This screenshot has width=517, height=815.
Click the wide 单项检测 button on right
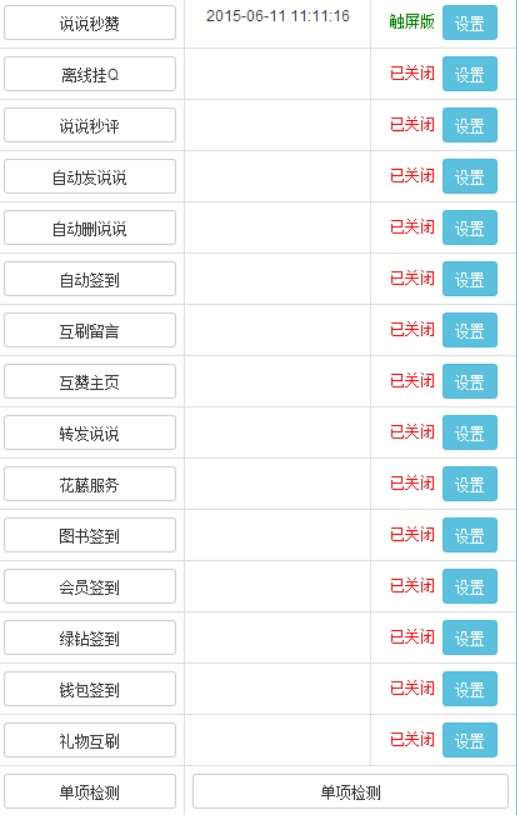[x=350, y=792]
